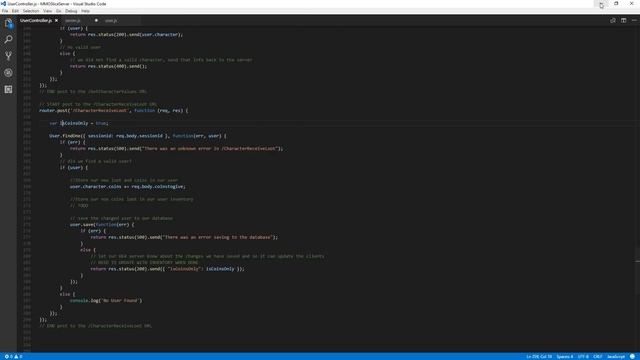Screen dimensions: 640x360
Task: Minimize the VS Code window
Action: tap(600, 4)
